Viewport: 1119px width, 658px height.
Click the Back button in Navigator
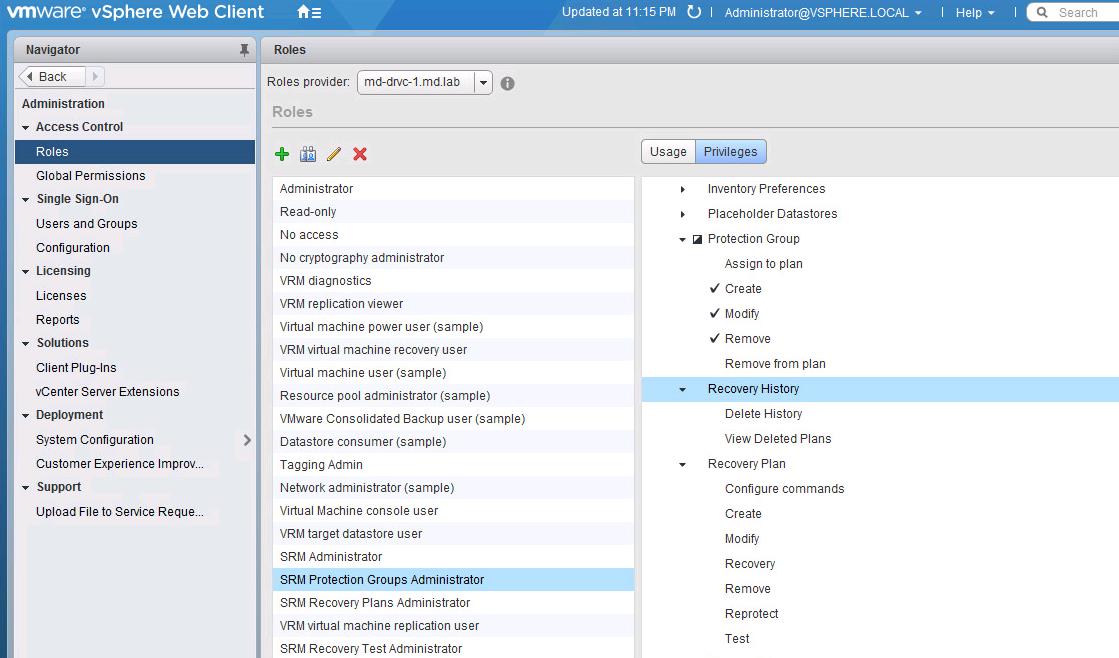[x=51, y=76]
